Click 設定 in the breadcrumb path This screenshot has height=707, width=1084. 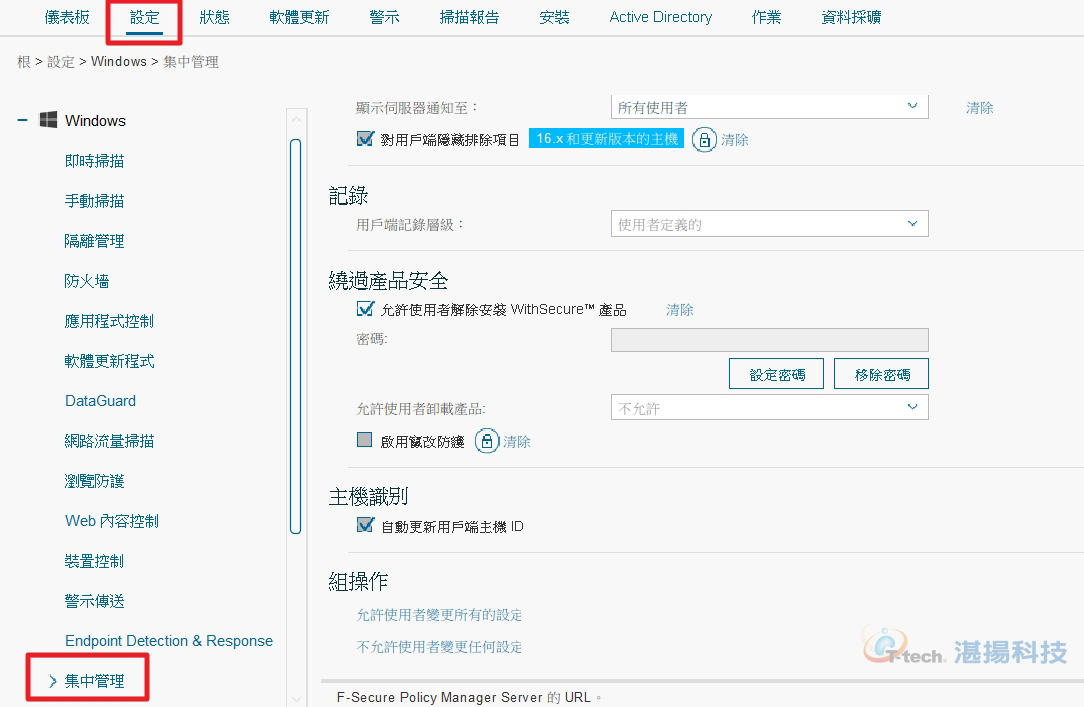tap(61, 62)
